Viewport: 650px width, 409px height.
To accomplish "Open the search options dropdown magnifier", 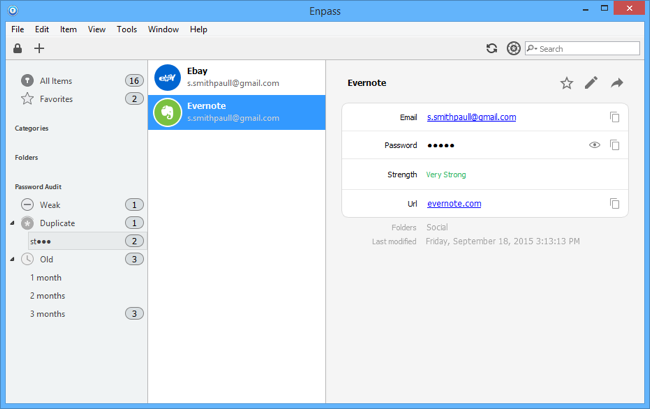I will click(532, 48).
